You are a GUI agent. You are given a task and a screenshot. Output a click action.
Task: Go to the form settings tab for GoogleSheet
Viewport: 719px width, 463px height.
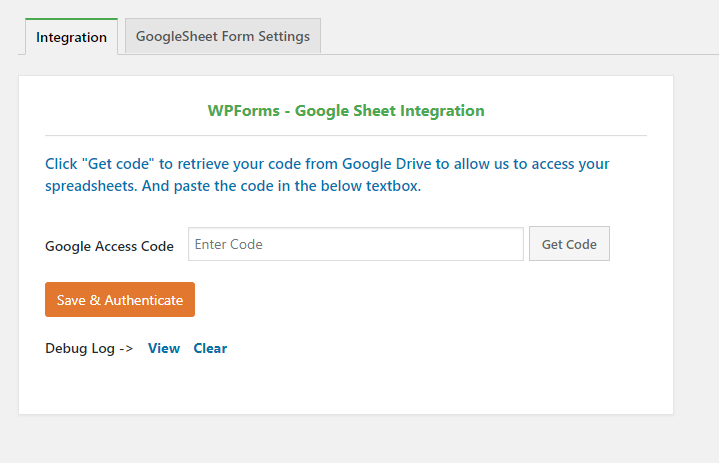point(222,36)
